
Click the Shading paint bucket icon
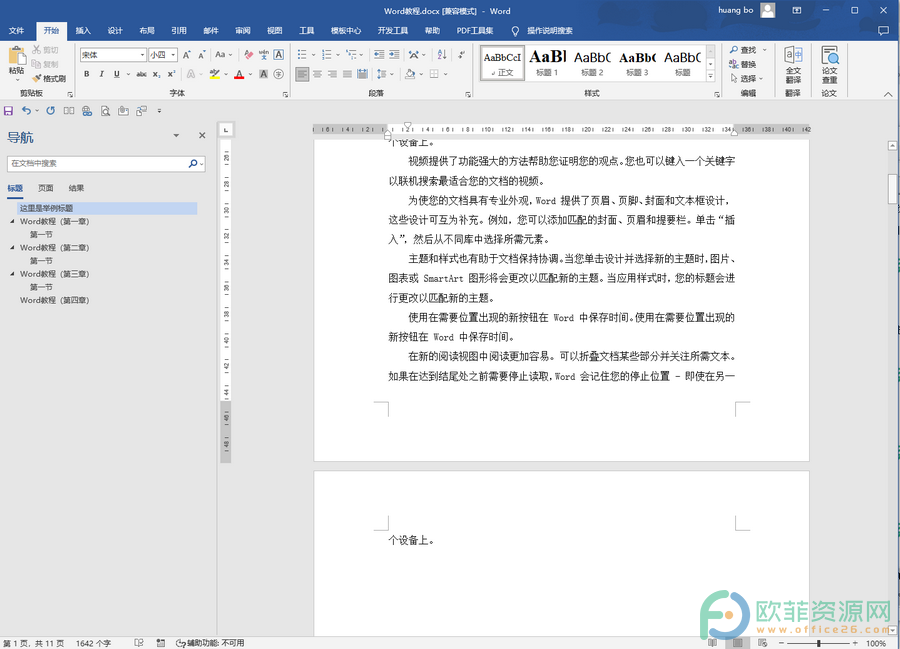point(410,74)
